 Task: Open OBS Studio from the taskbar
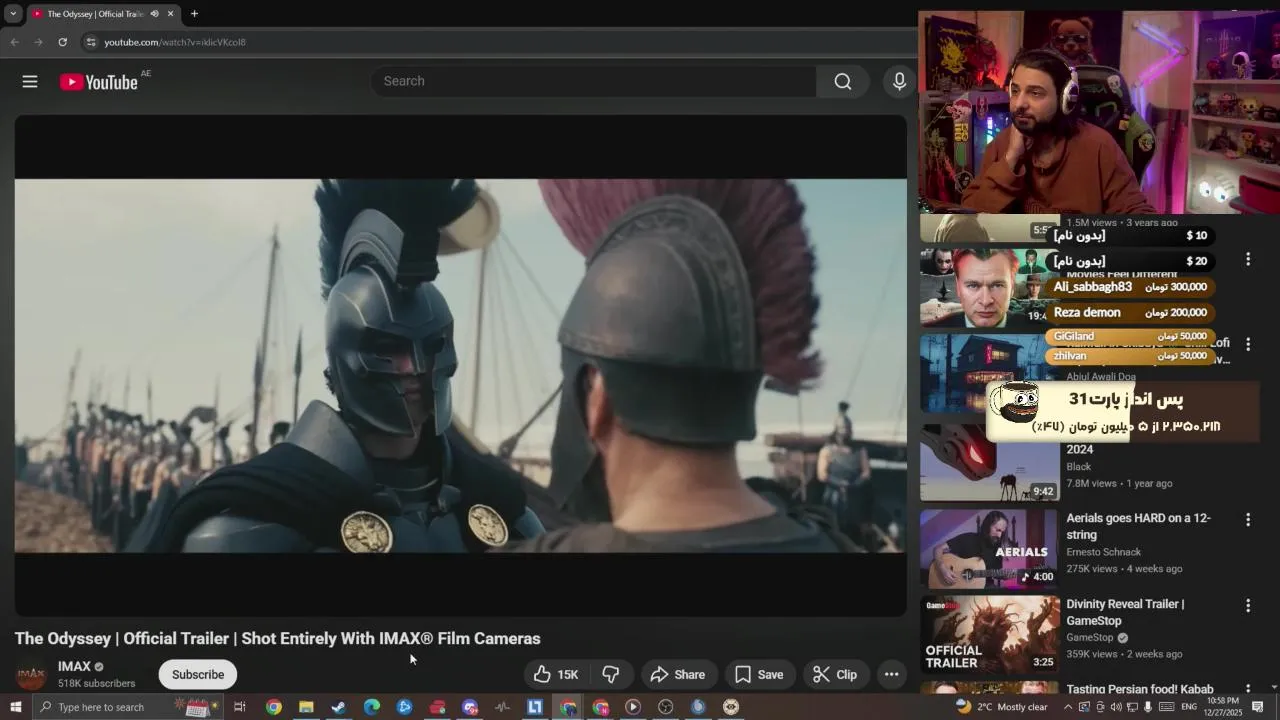(x=666, y=707)
